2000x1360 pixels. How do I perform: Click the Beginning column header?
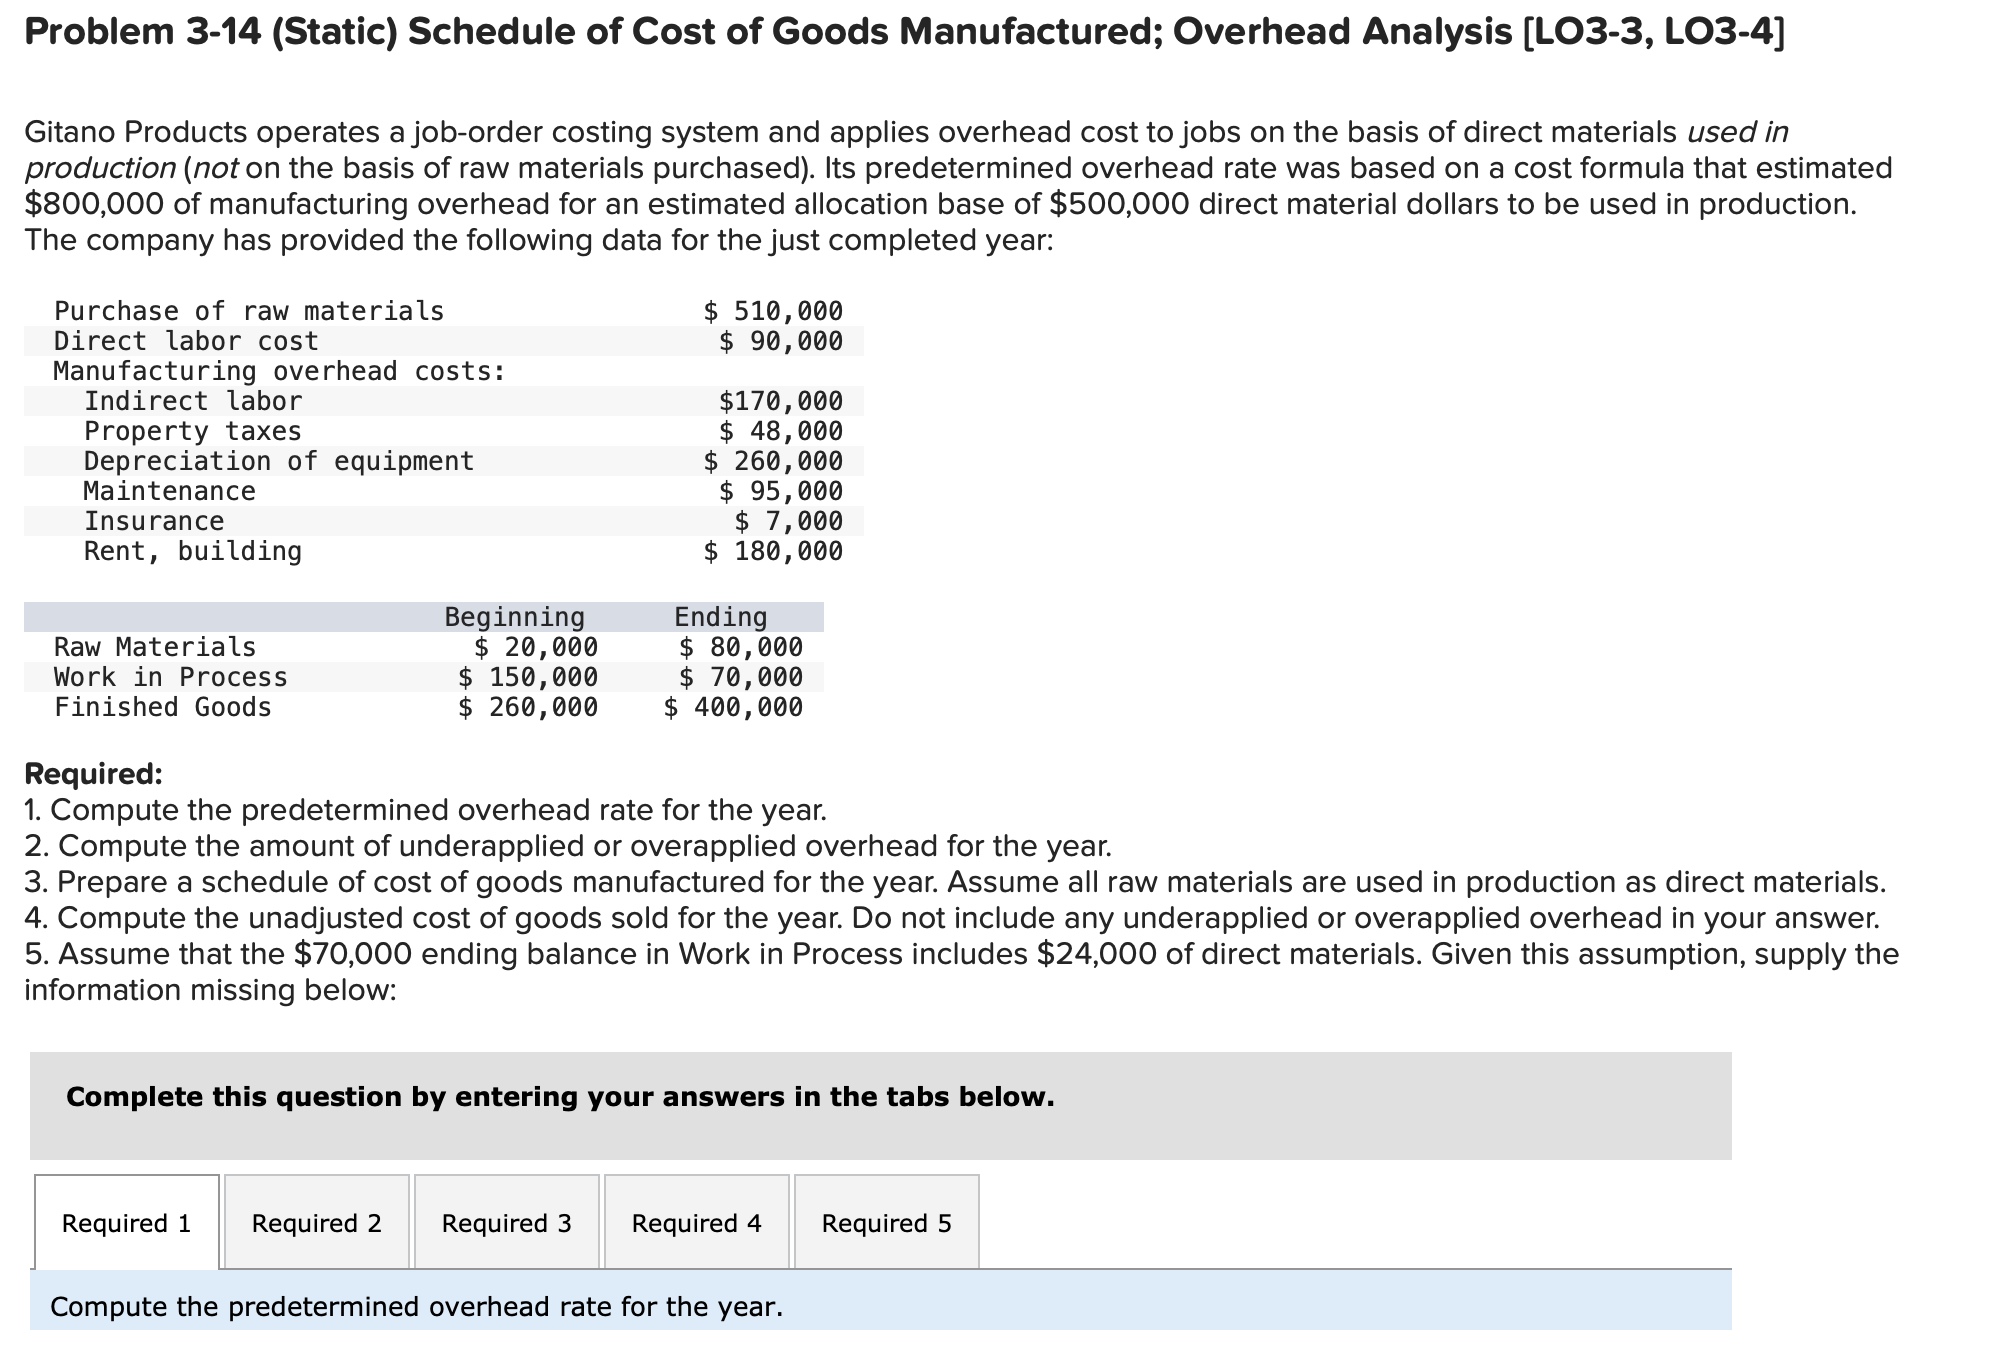click(515, 617)
